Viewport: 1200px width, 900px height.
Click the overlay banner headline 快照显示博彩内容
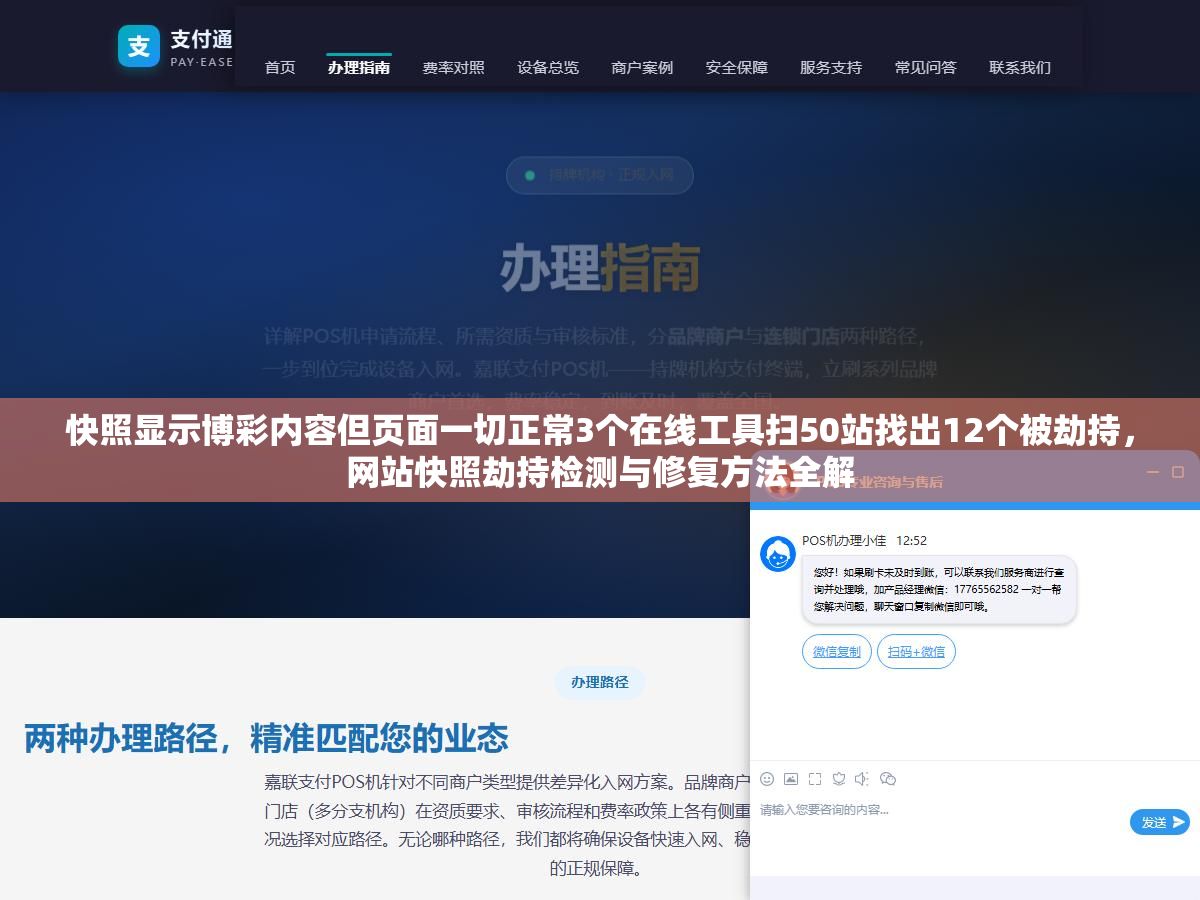600,452
